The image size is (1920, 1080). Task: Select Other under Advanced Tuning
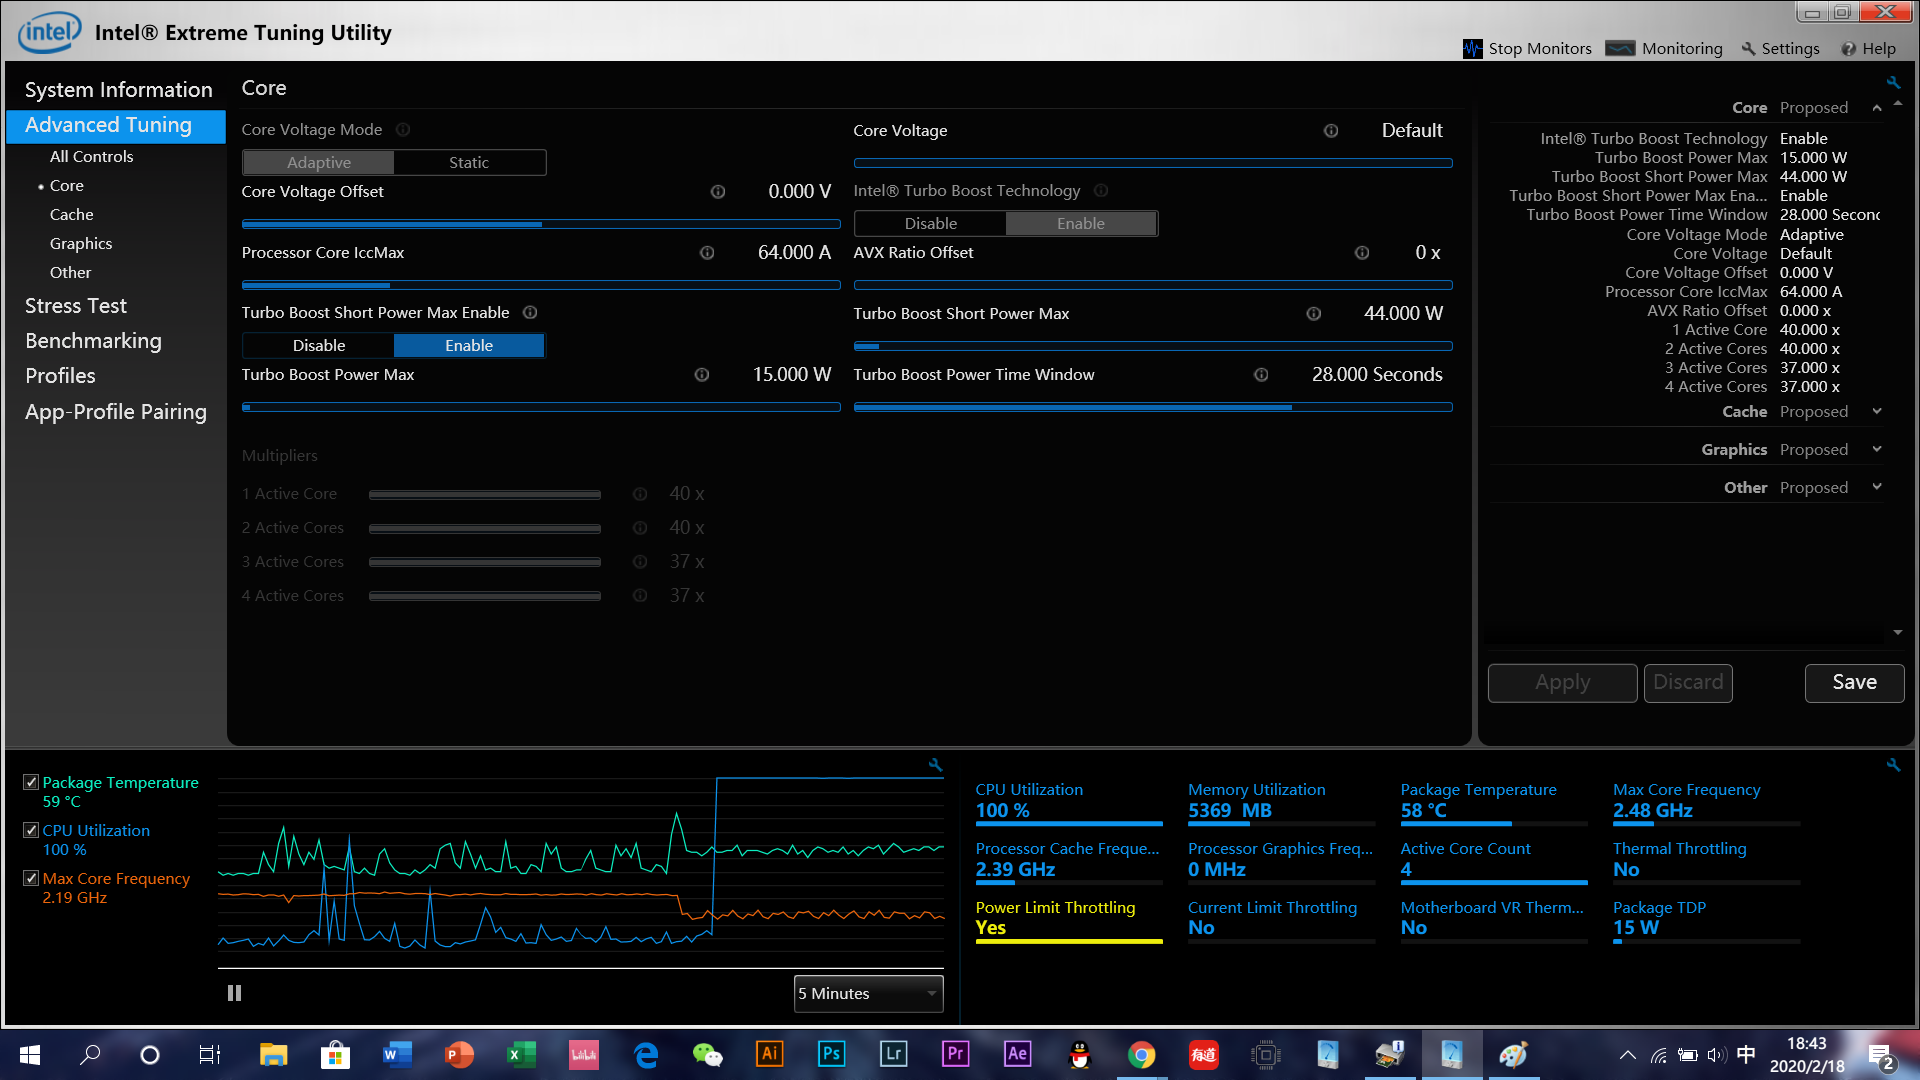tap(70, 273)
